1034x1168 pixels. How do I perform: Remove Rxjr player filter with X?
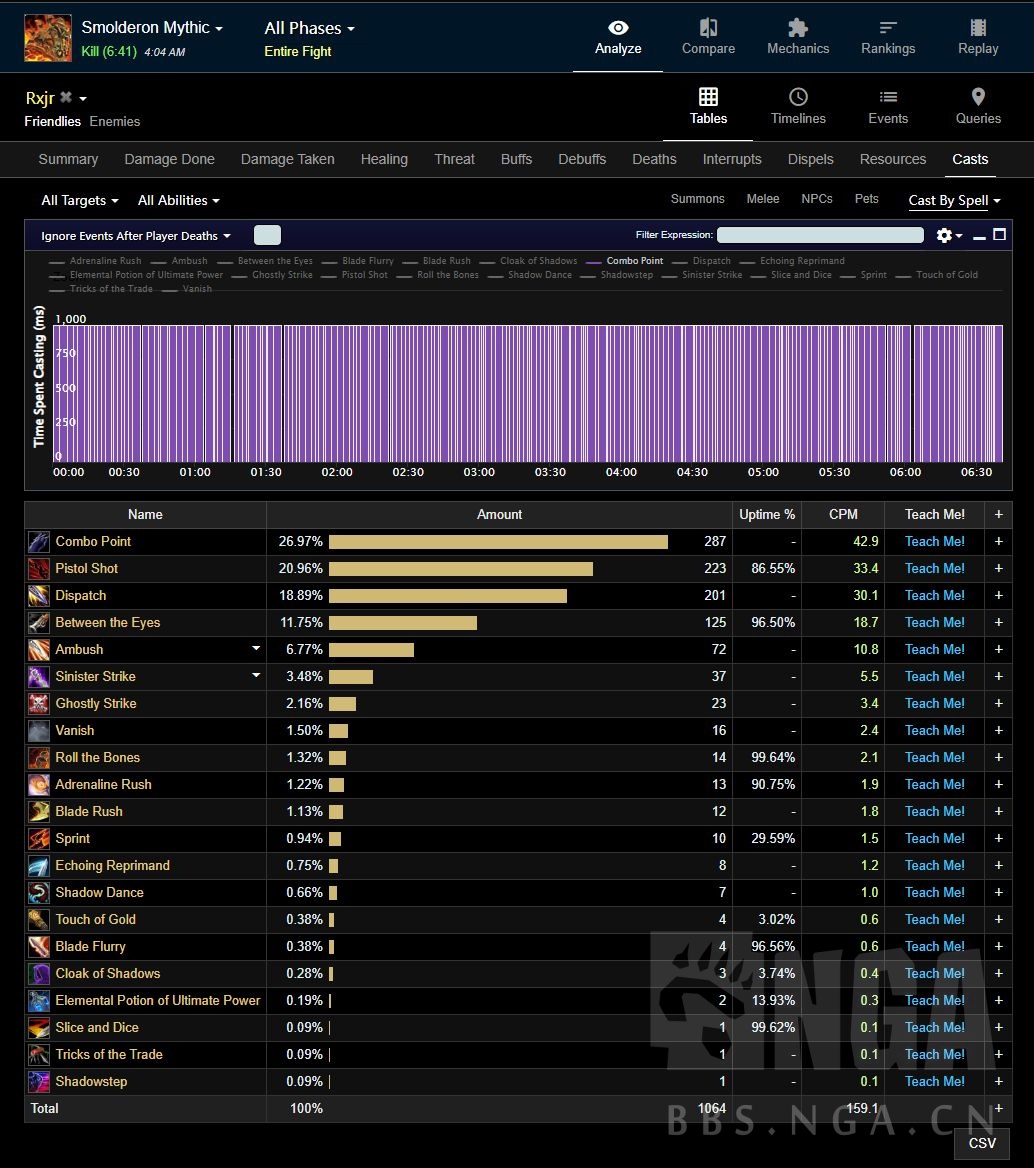[66, 98]
